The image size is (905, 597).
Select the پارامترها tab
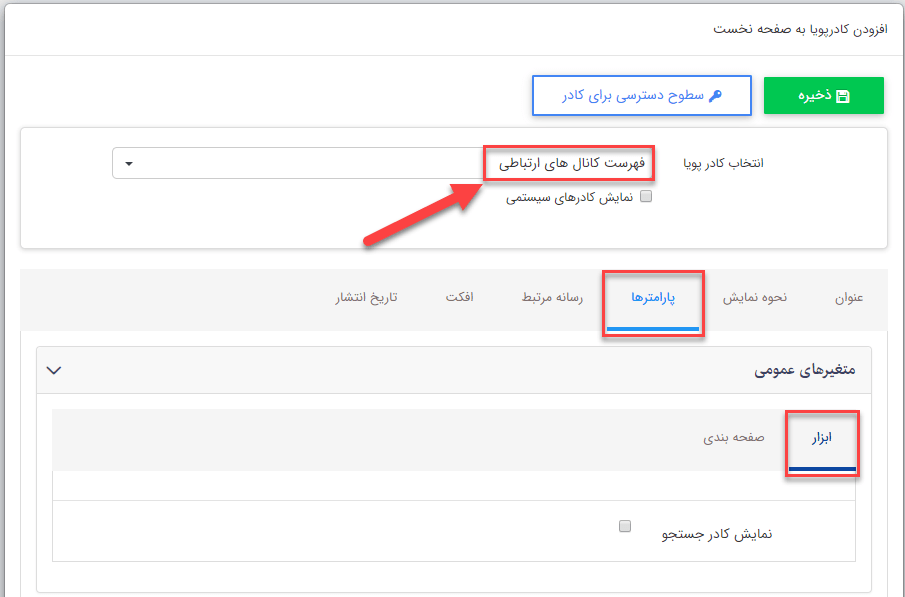653,298
